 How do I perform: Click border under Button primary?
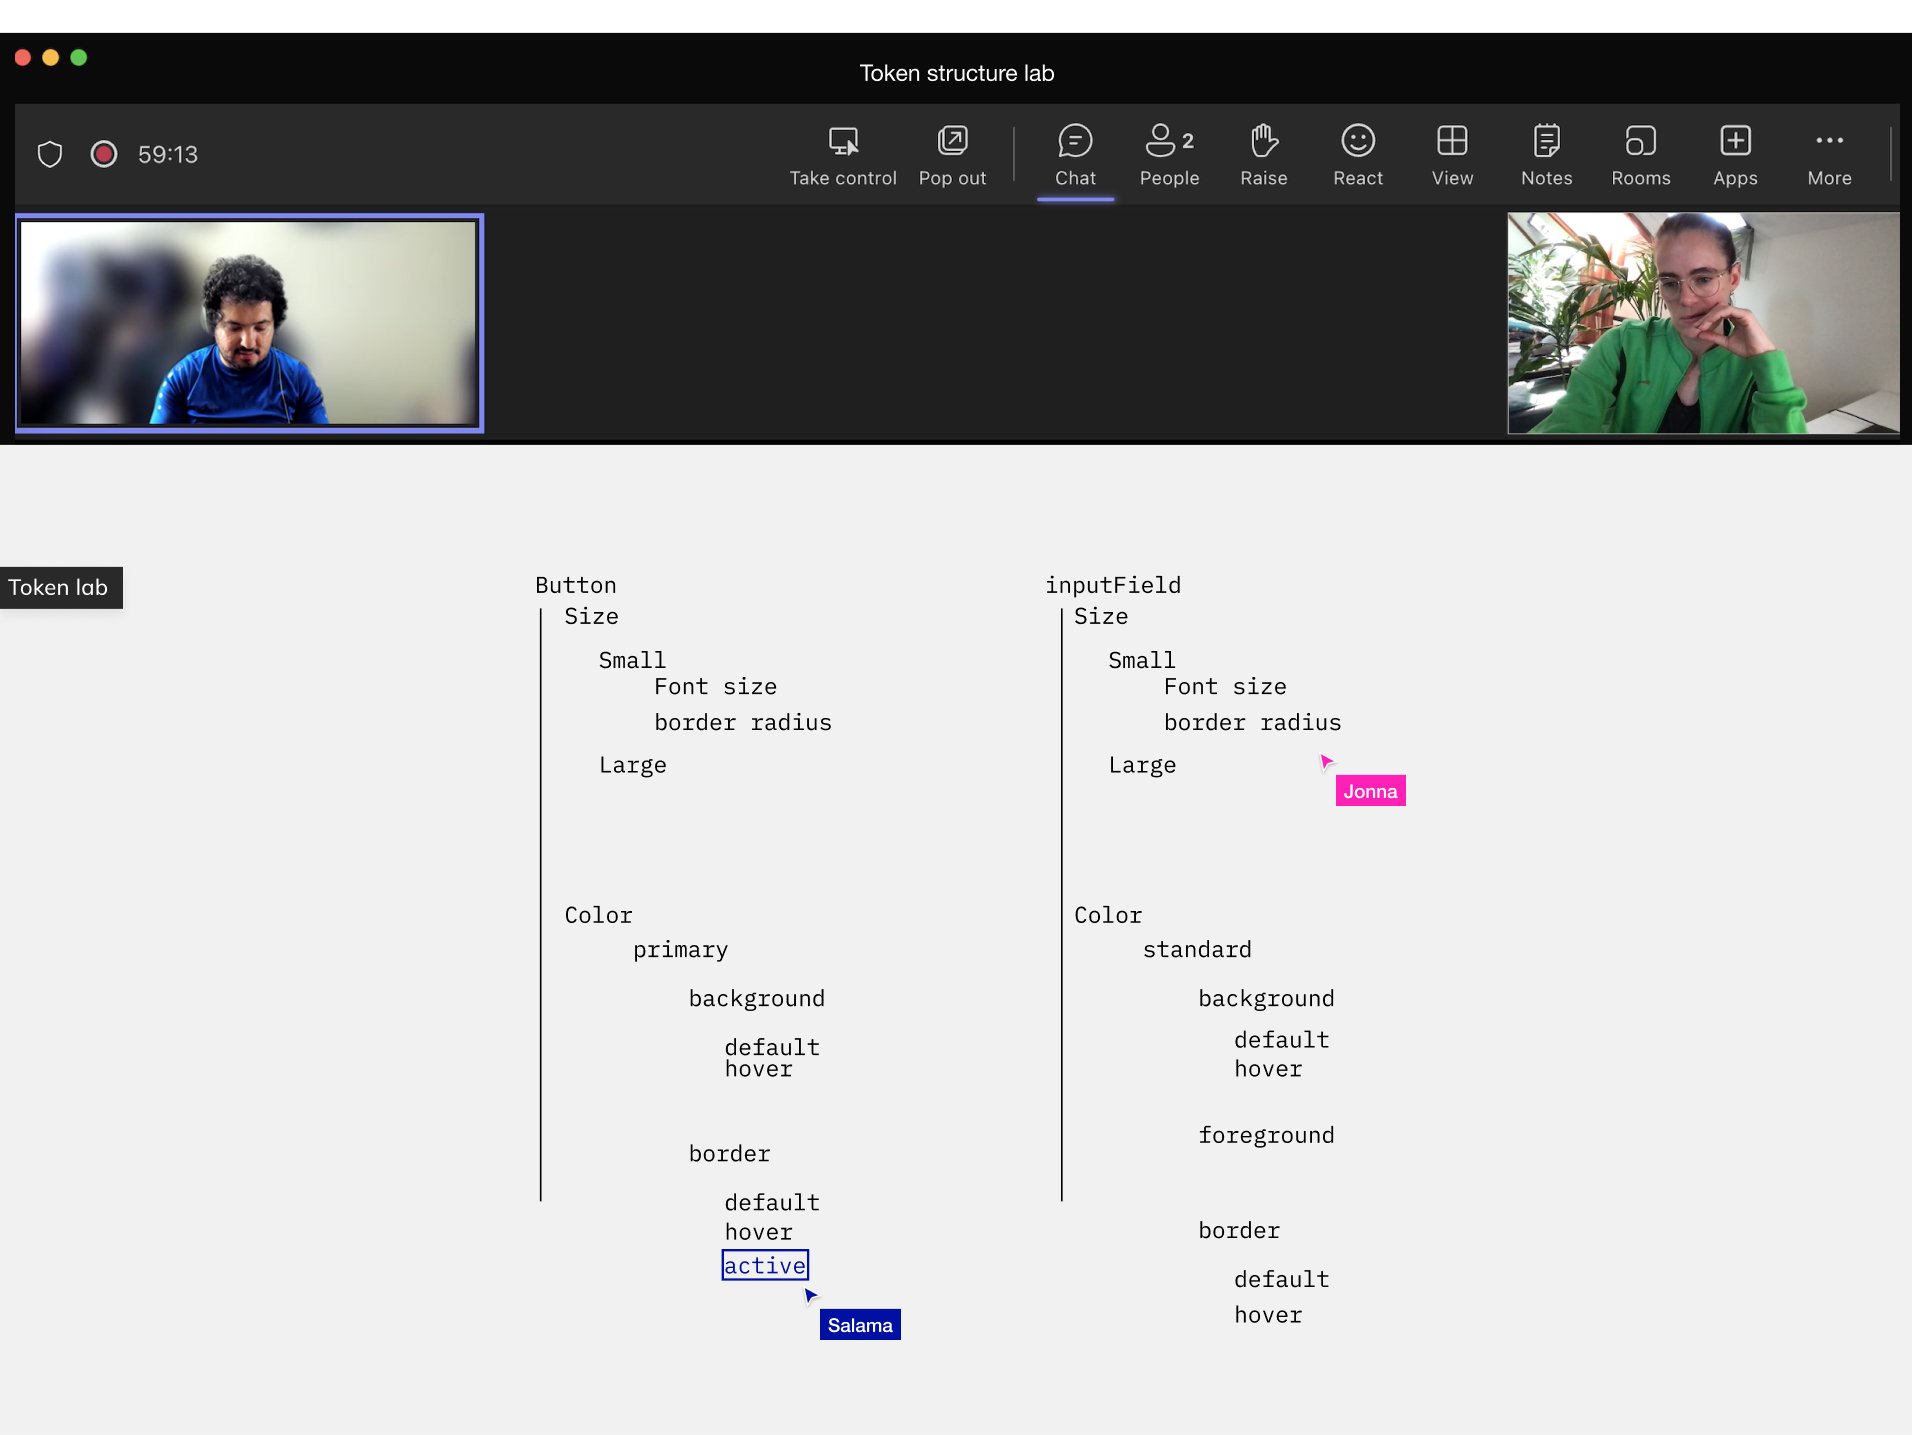tap(729, 1153)
